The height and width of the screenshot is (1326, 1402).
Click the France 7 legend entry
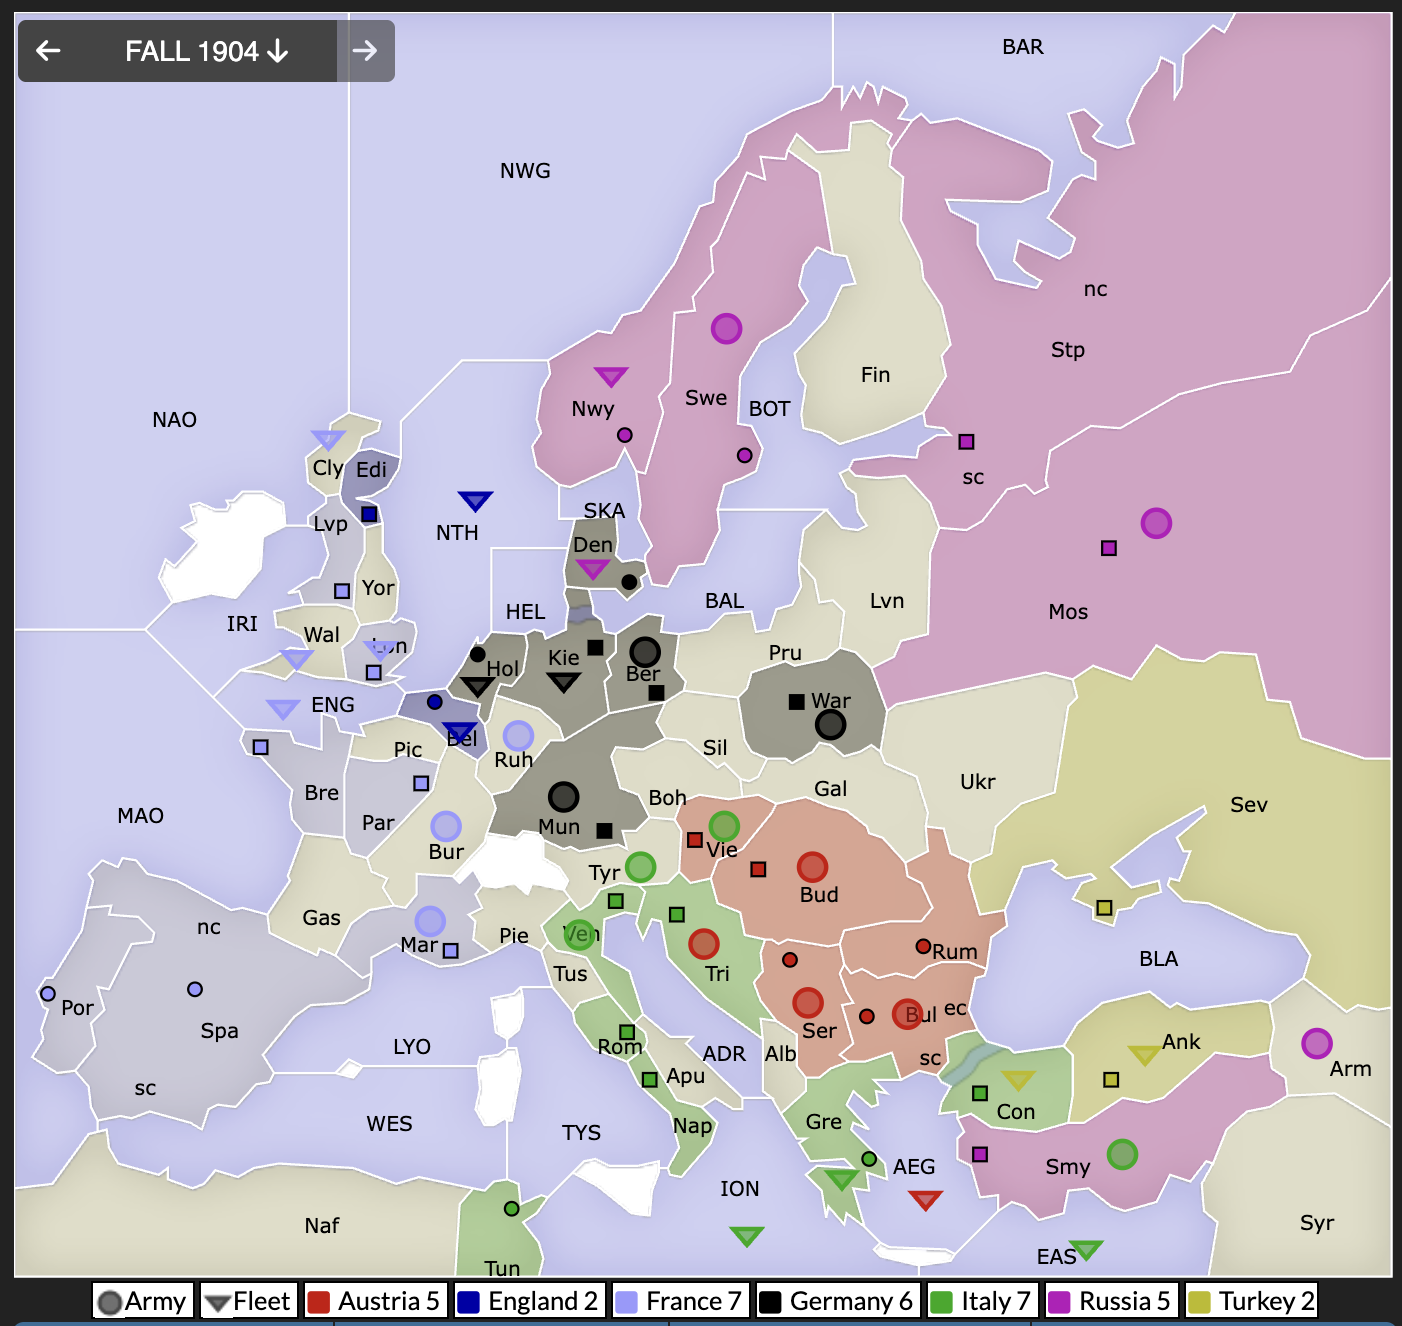[x=680, y=1301]
